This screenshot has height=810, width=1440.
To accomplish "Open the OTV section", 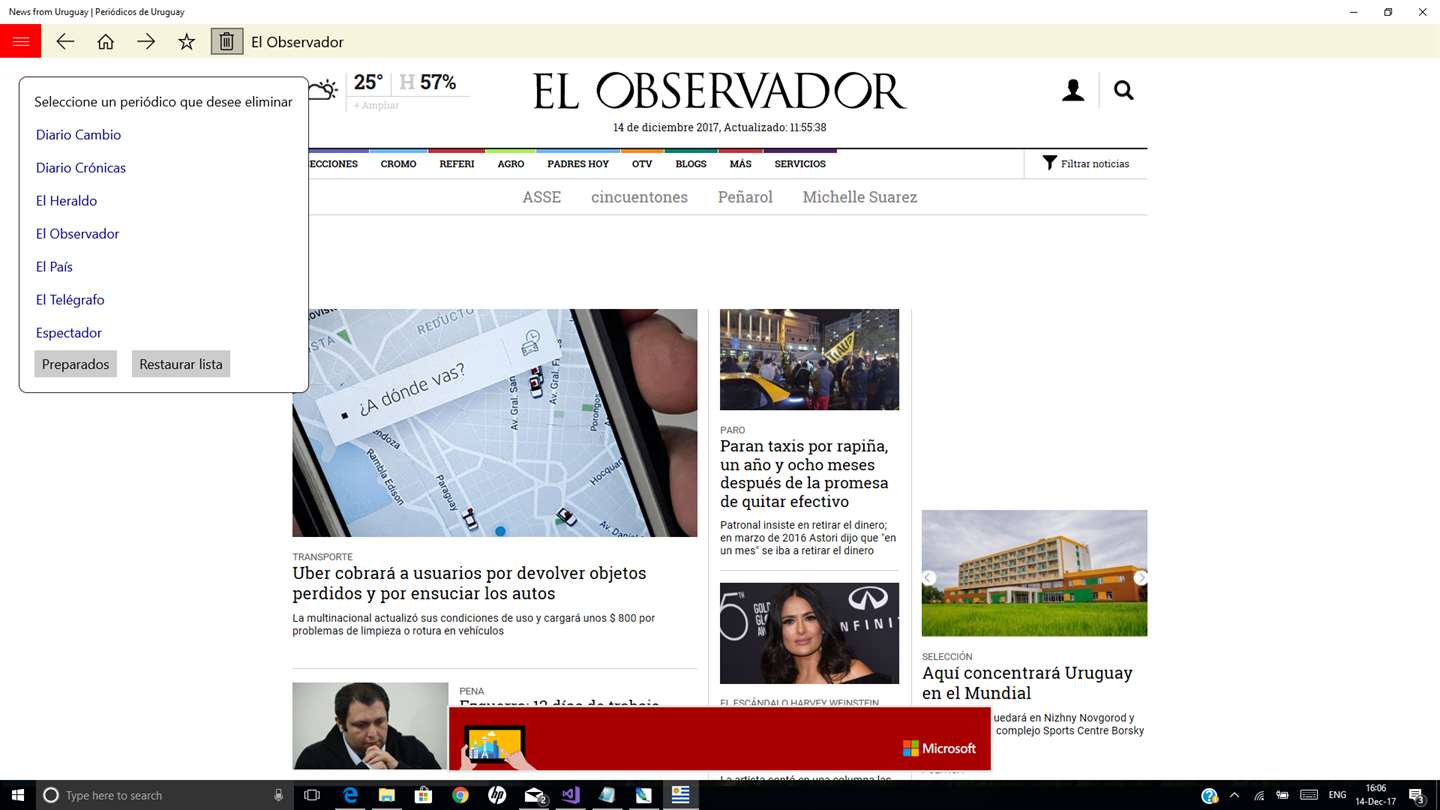I will pyautogui.click(x=642, y=164).
